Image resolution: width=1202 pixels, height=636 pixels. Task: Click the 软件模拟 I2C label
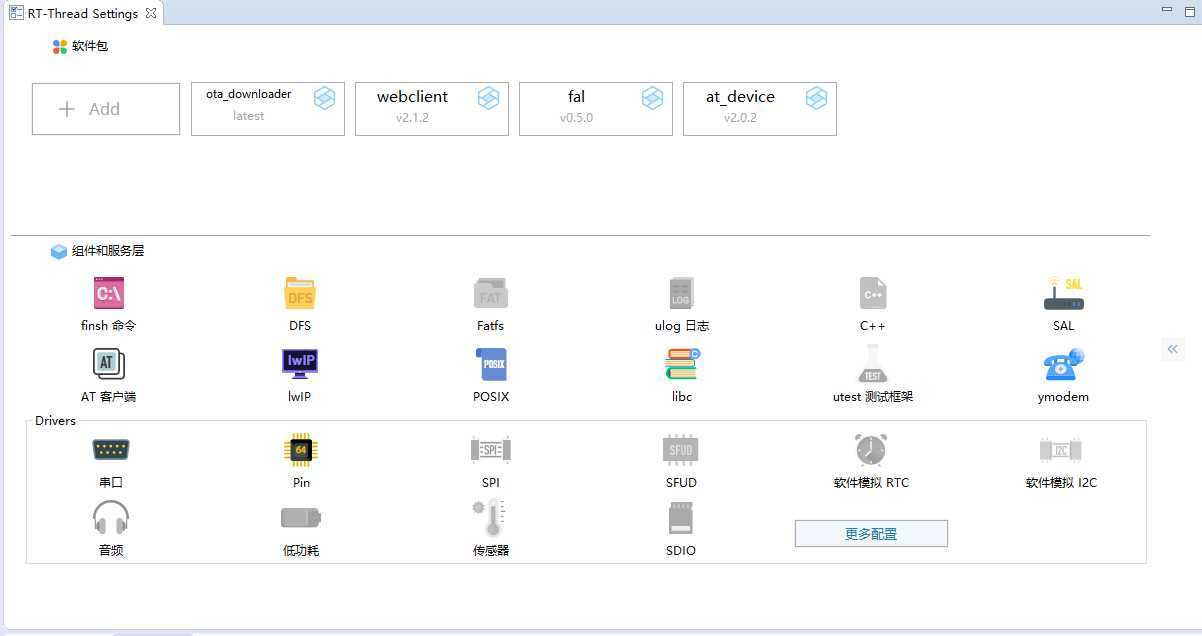click(1061, 483)
